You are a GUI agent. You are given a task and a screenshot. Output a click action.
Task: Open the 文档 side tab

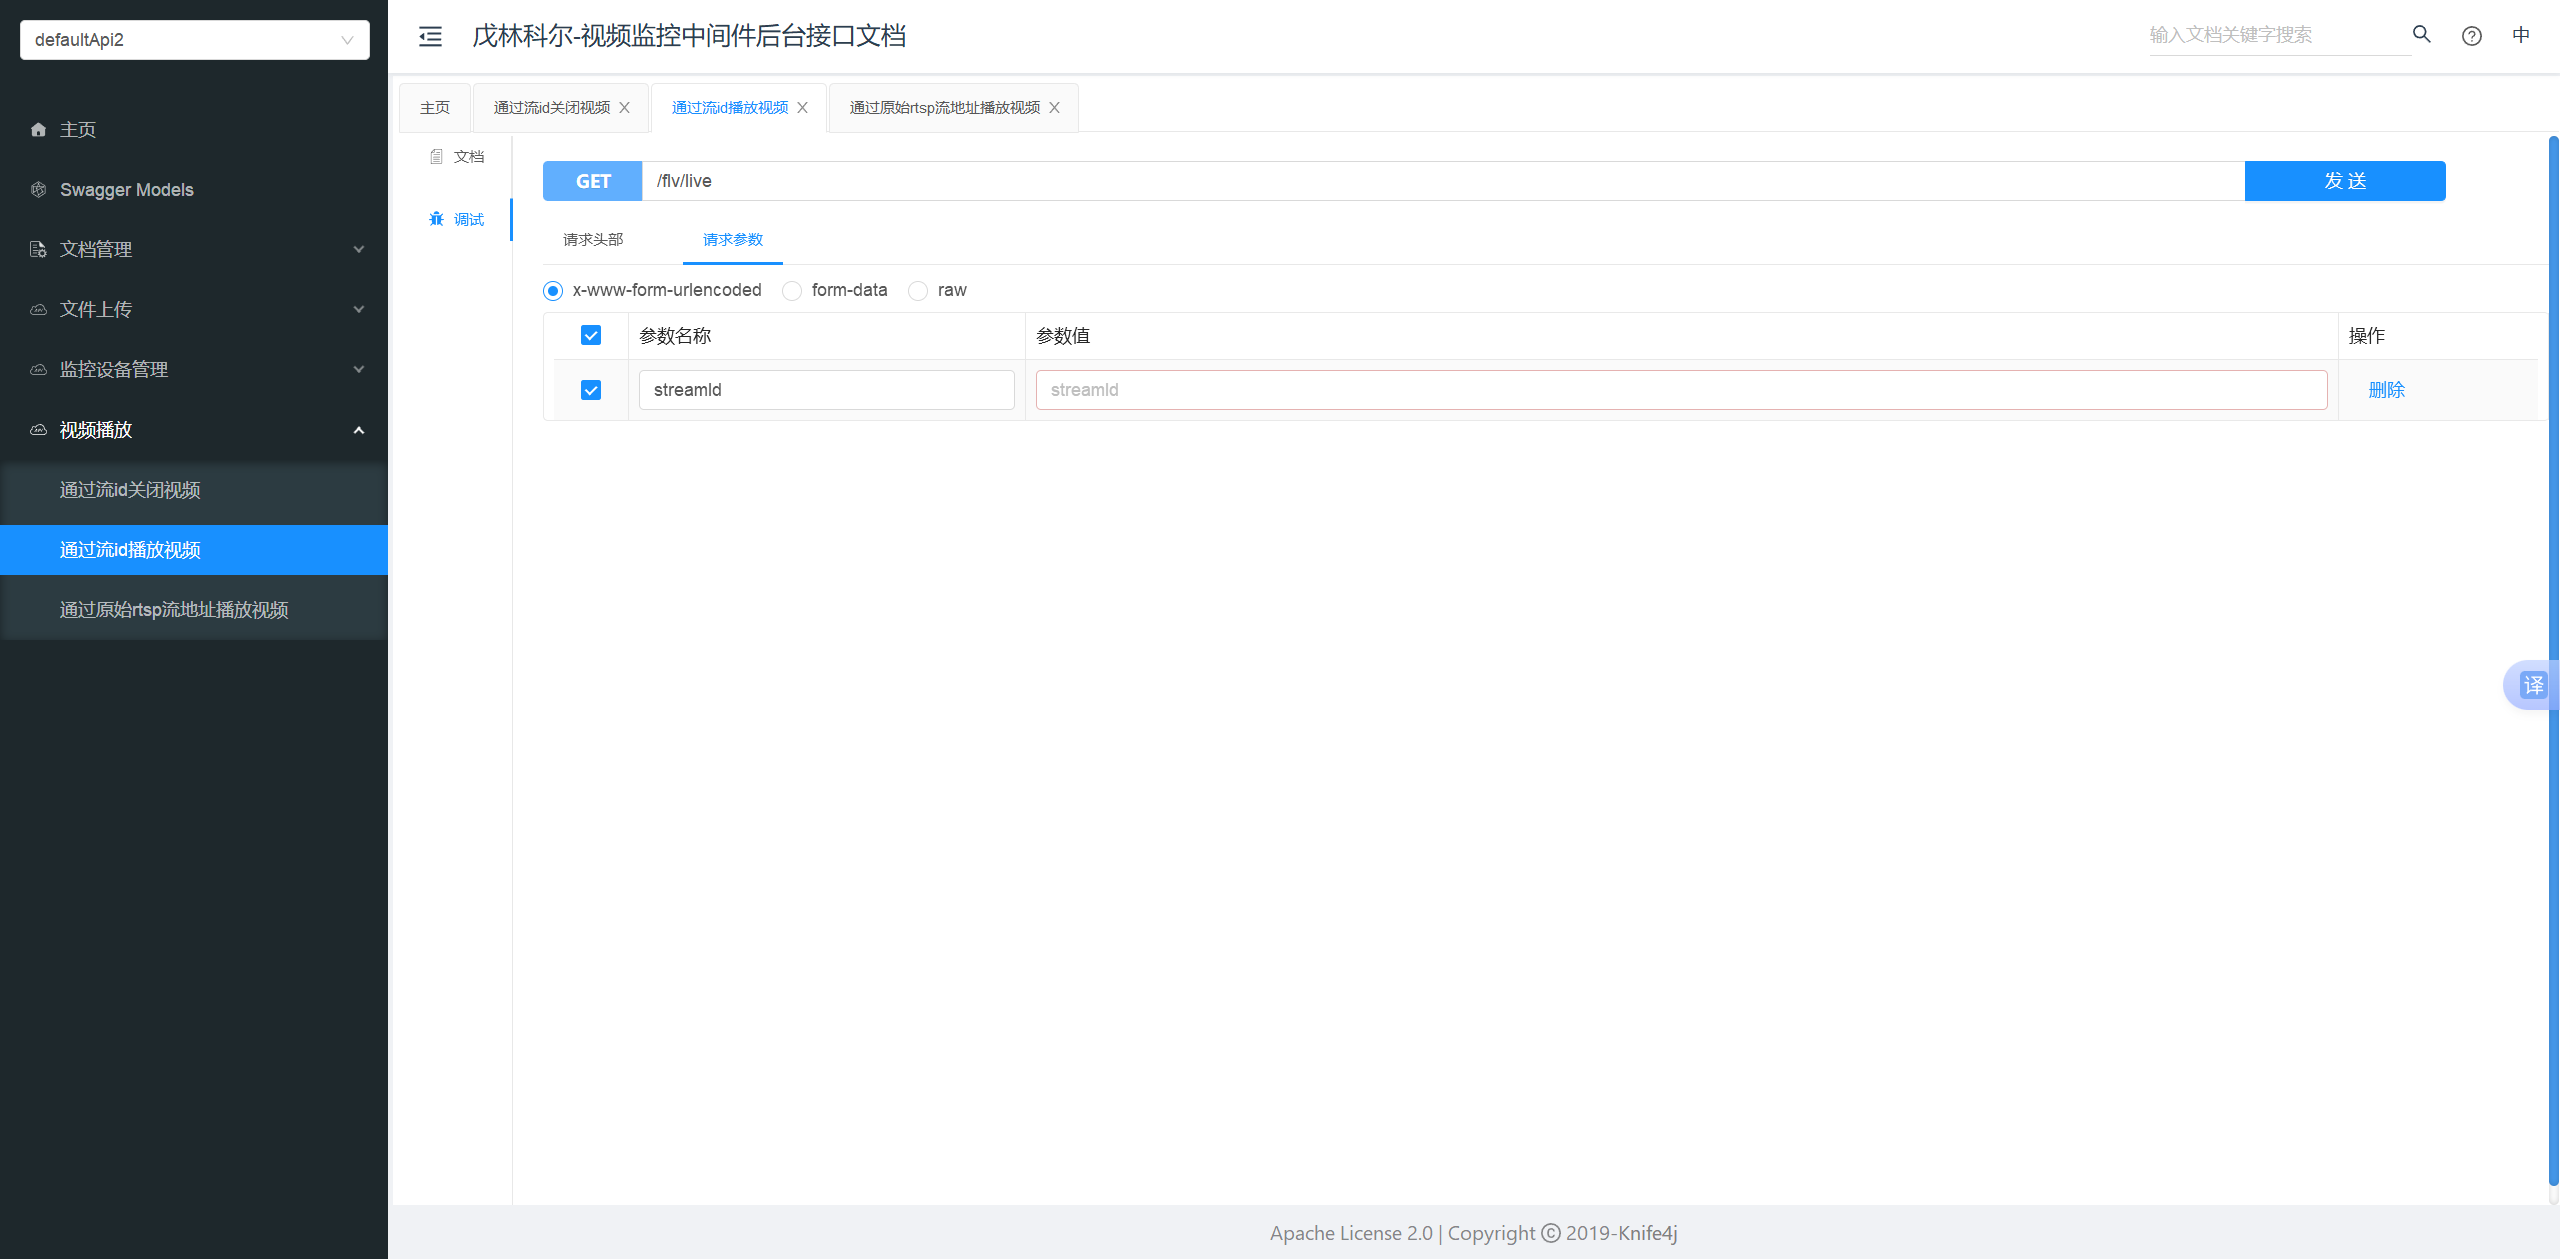[x=458, y=157]
